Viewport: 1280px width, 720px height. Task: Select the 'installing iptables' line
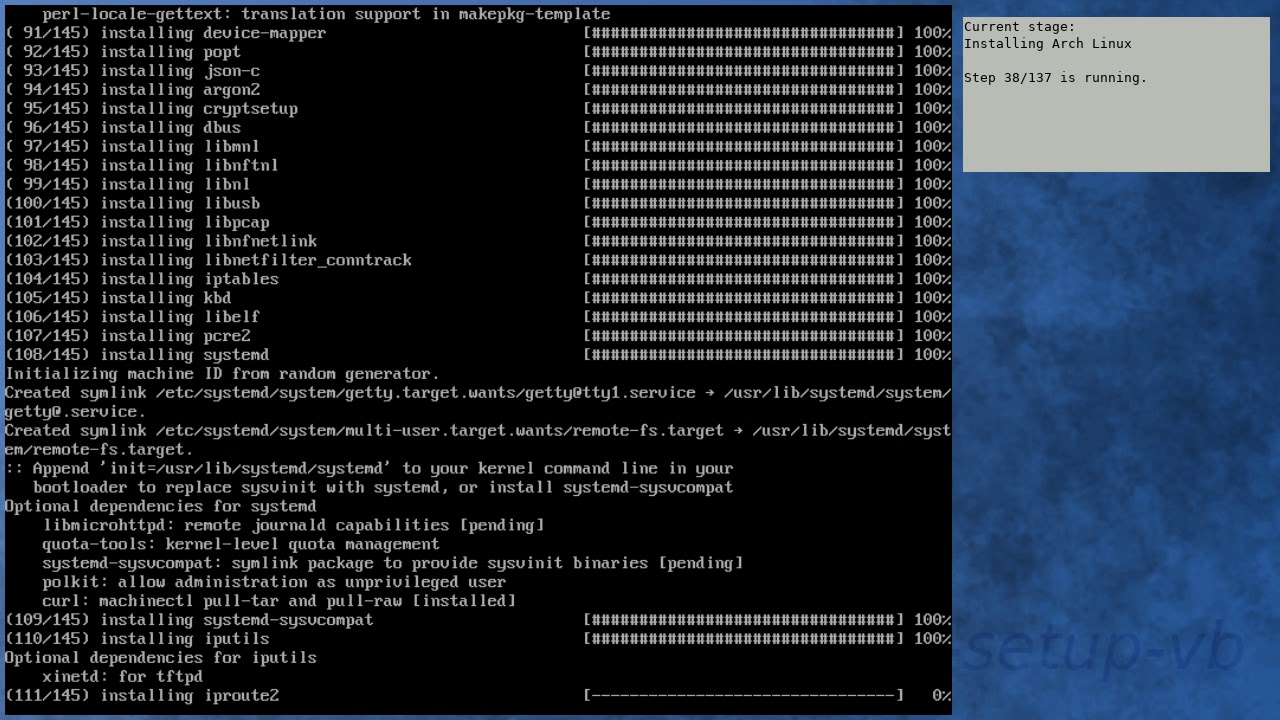478,280
